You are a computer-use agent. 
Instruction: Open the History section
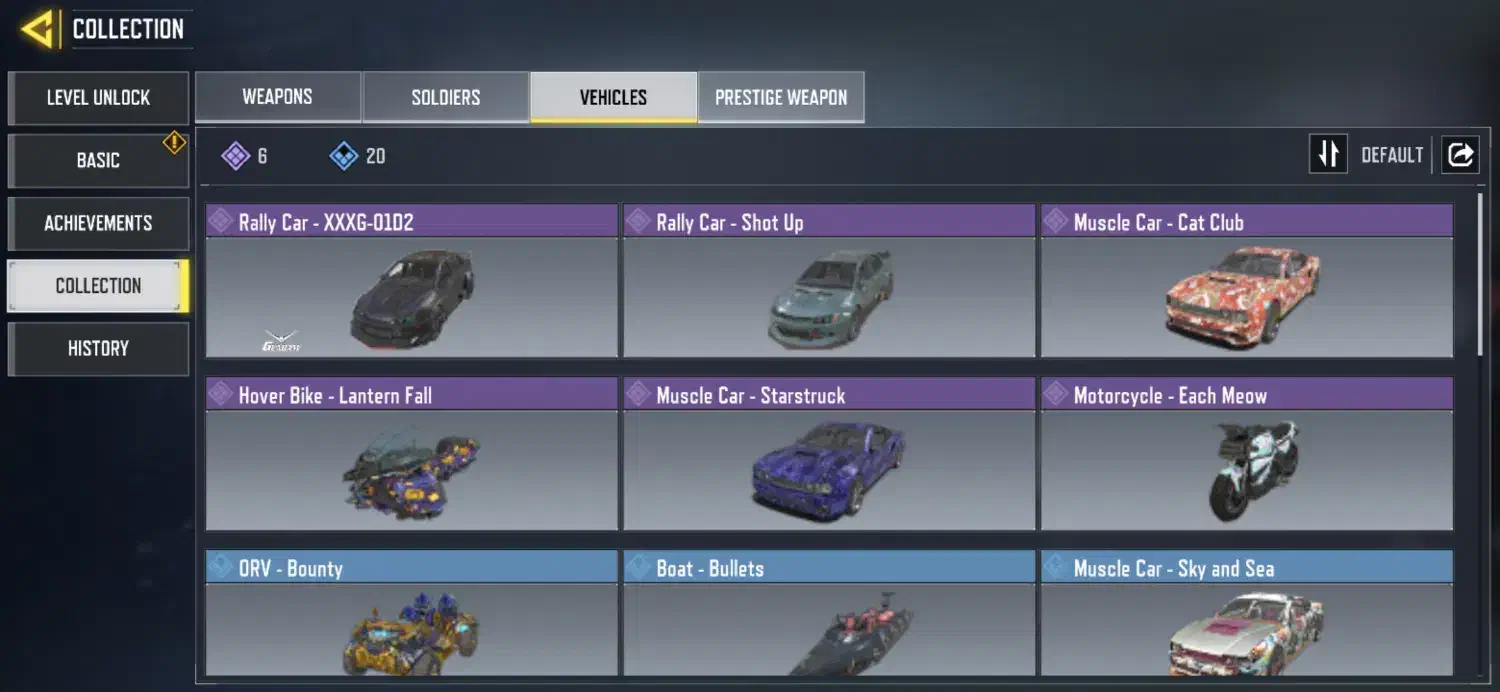click(x=98, y=348)
